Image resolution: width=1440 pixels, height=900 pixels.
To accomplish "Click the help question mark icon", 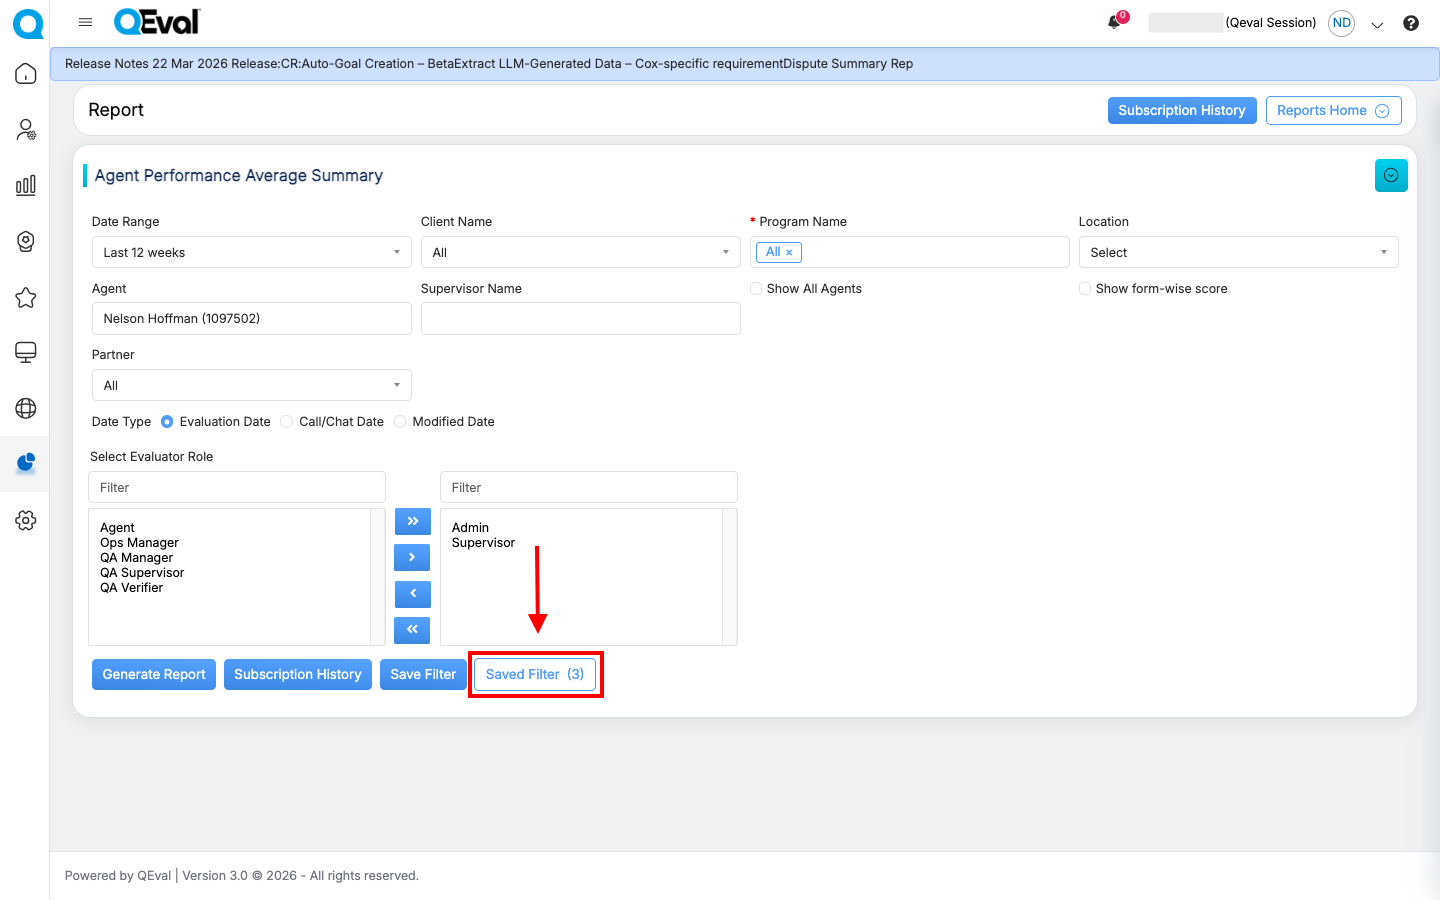I will point(1410,23).
